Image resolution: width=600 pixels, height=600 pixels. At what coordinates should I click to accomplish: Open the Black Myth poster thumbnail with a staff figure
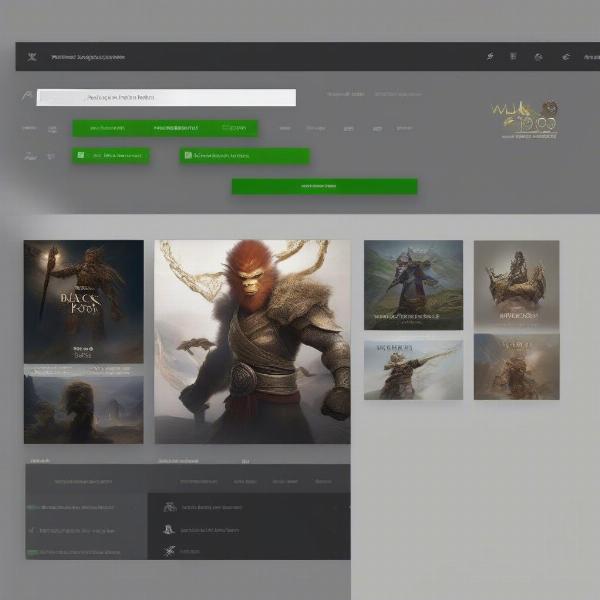click(x=84, y=302)
